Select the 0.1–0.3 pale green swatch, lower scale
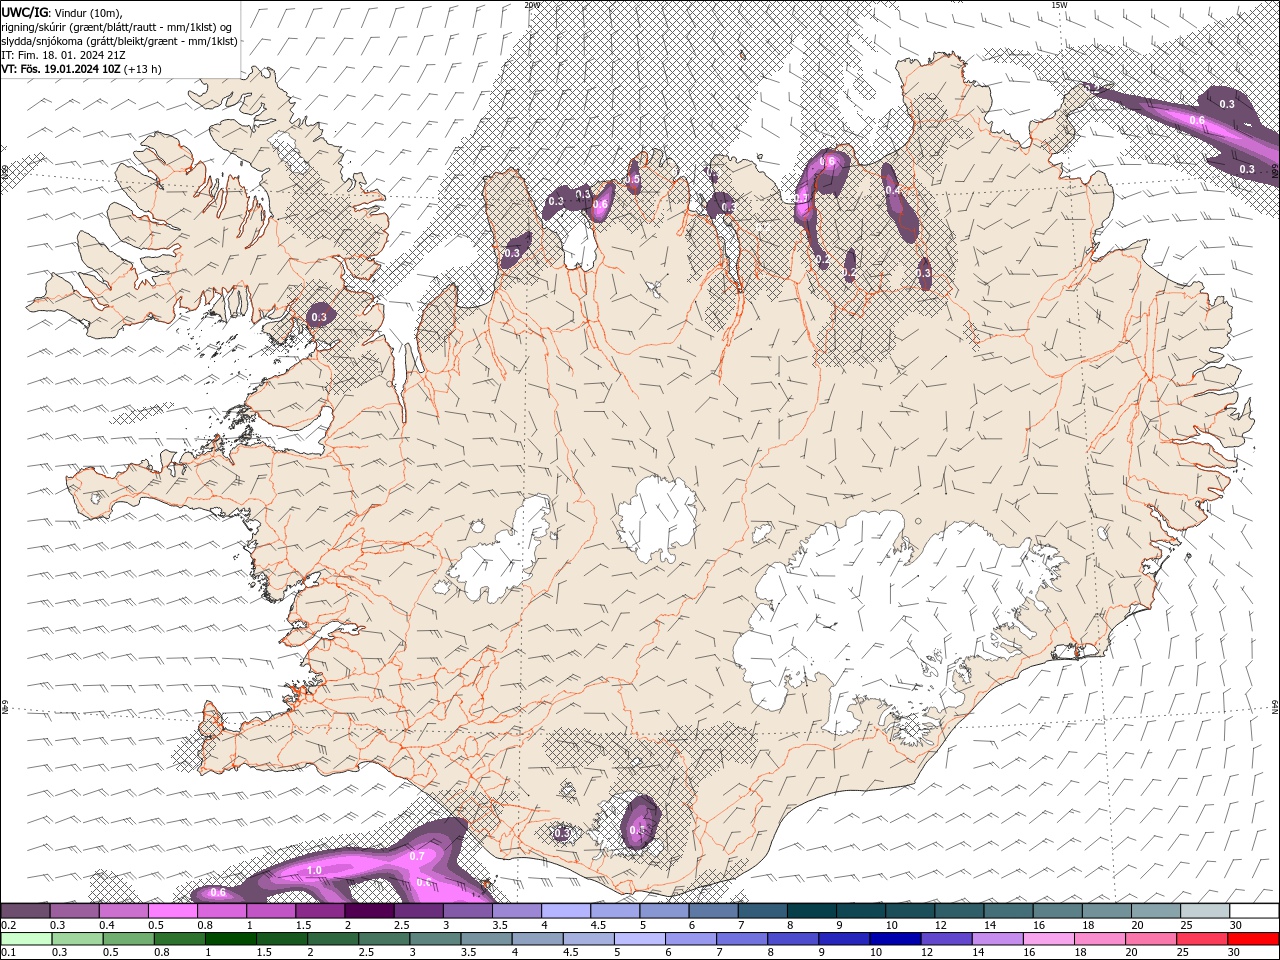The height and width of the screenshot is (960, 1280). (x=25, y=939)
